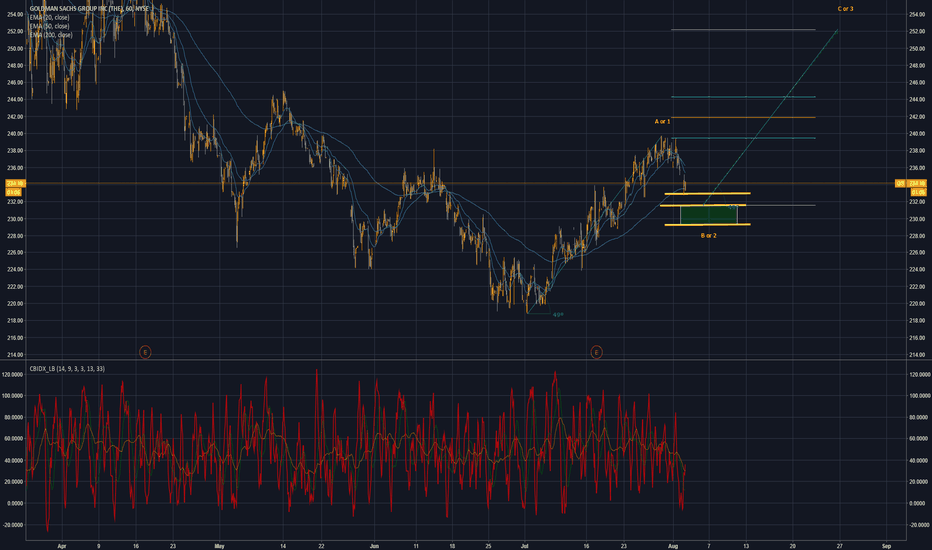Image resolution: width=932 pixels, height=550 pixels.
Task: Click the current price label on left axis
Action: coord(15,183)
